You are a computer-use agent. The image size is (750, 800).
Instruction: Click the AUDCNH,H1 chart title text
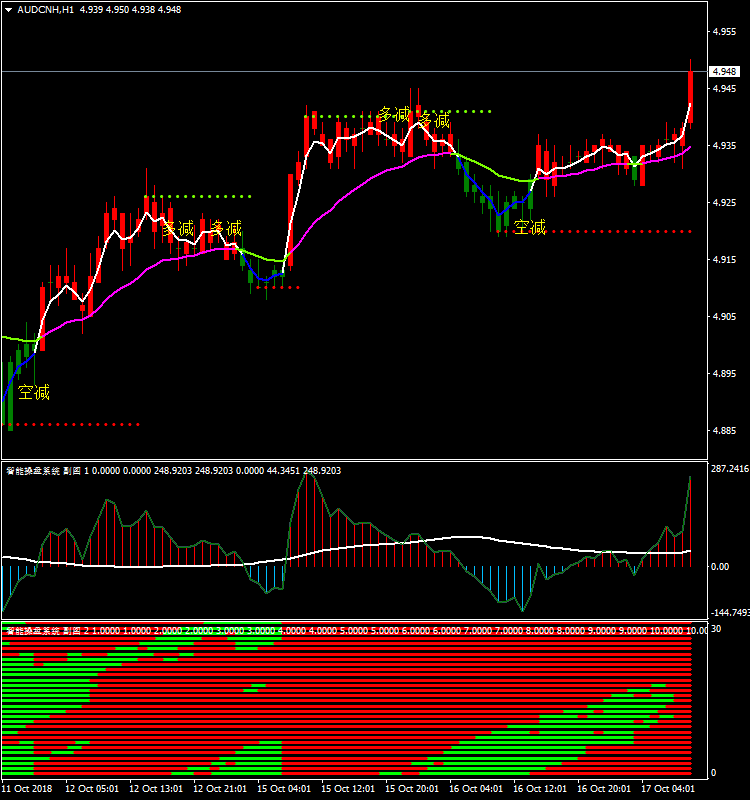(x=45, y=9)
